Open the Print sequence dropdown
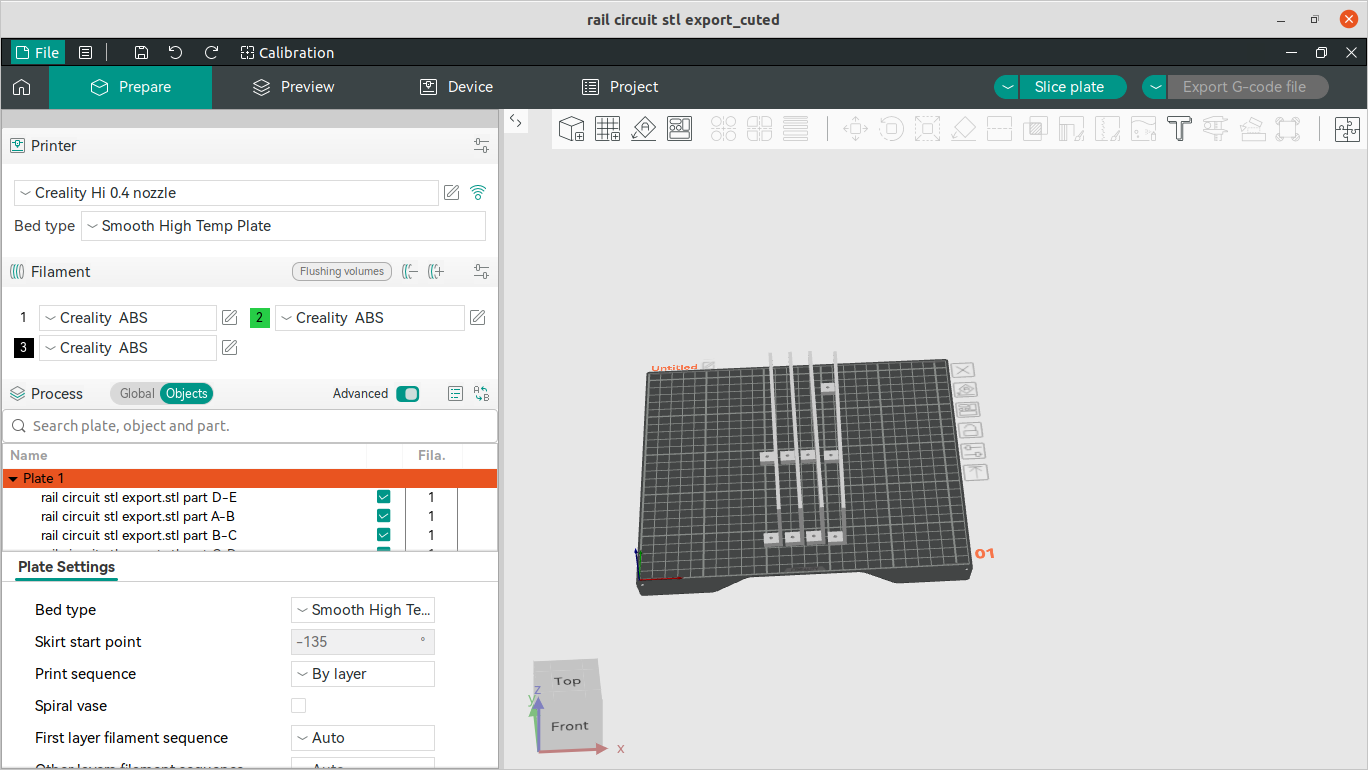Viewport: 1368px width, 770px height. (362, 674)
